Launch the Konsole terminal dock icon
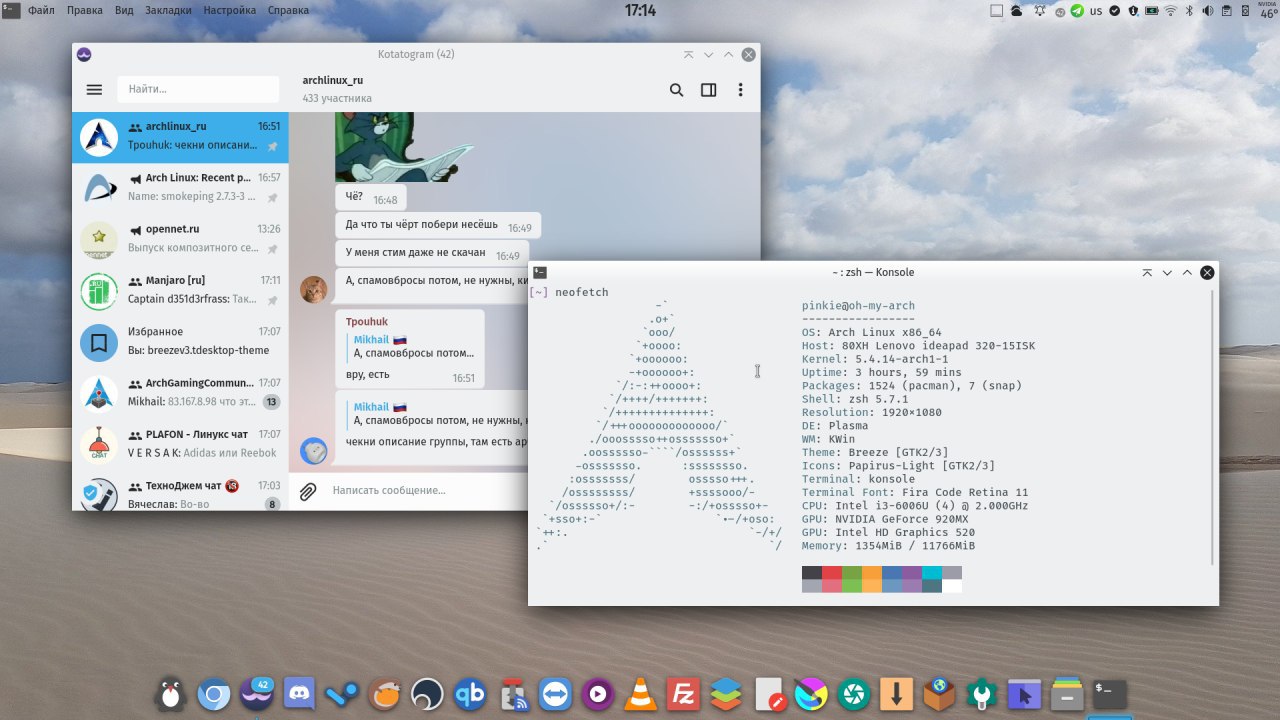 click(x=1110, y=693)
